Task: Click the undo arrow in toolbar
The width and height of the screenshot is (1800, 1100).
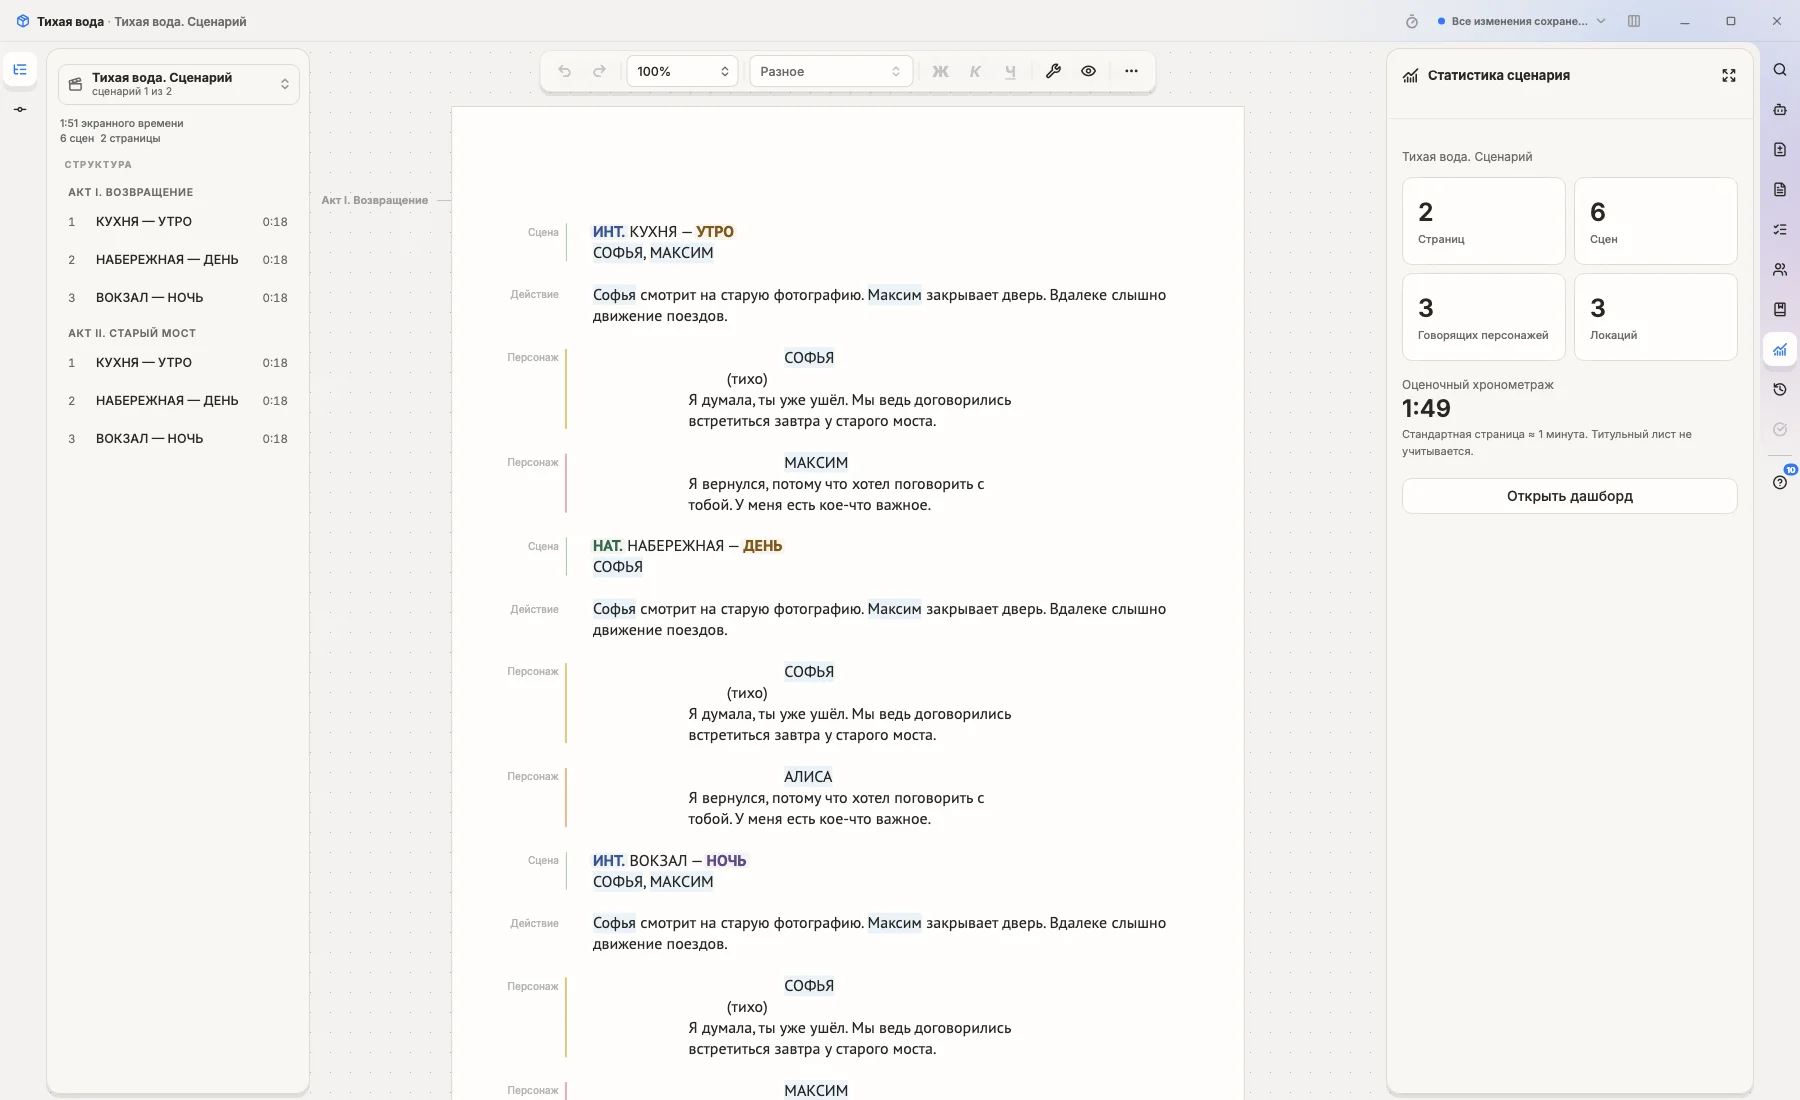Action: pyautogui.click(x=565, y=71)
